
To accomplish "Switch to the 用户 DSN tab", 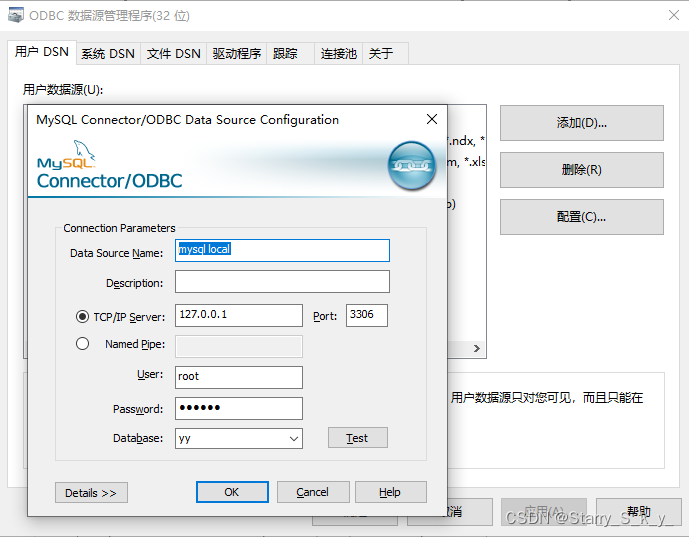I will coord(42,52).
